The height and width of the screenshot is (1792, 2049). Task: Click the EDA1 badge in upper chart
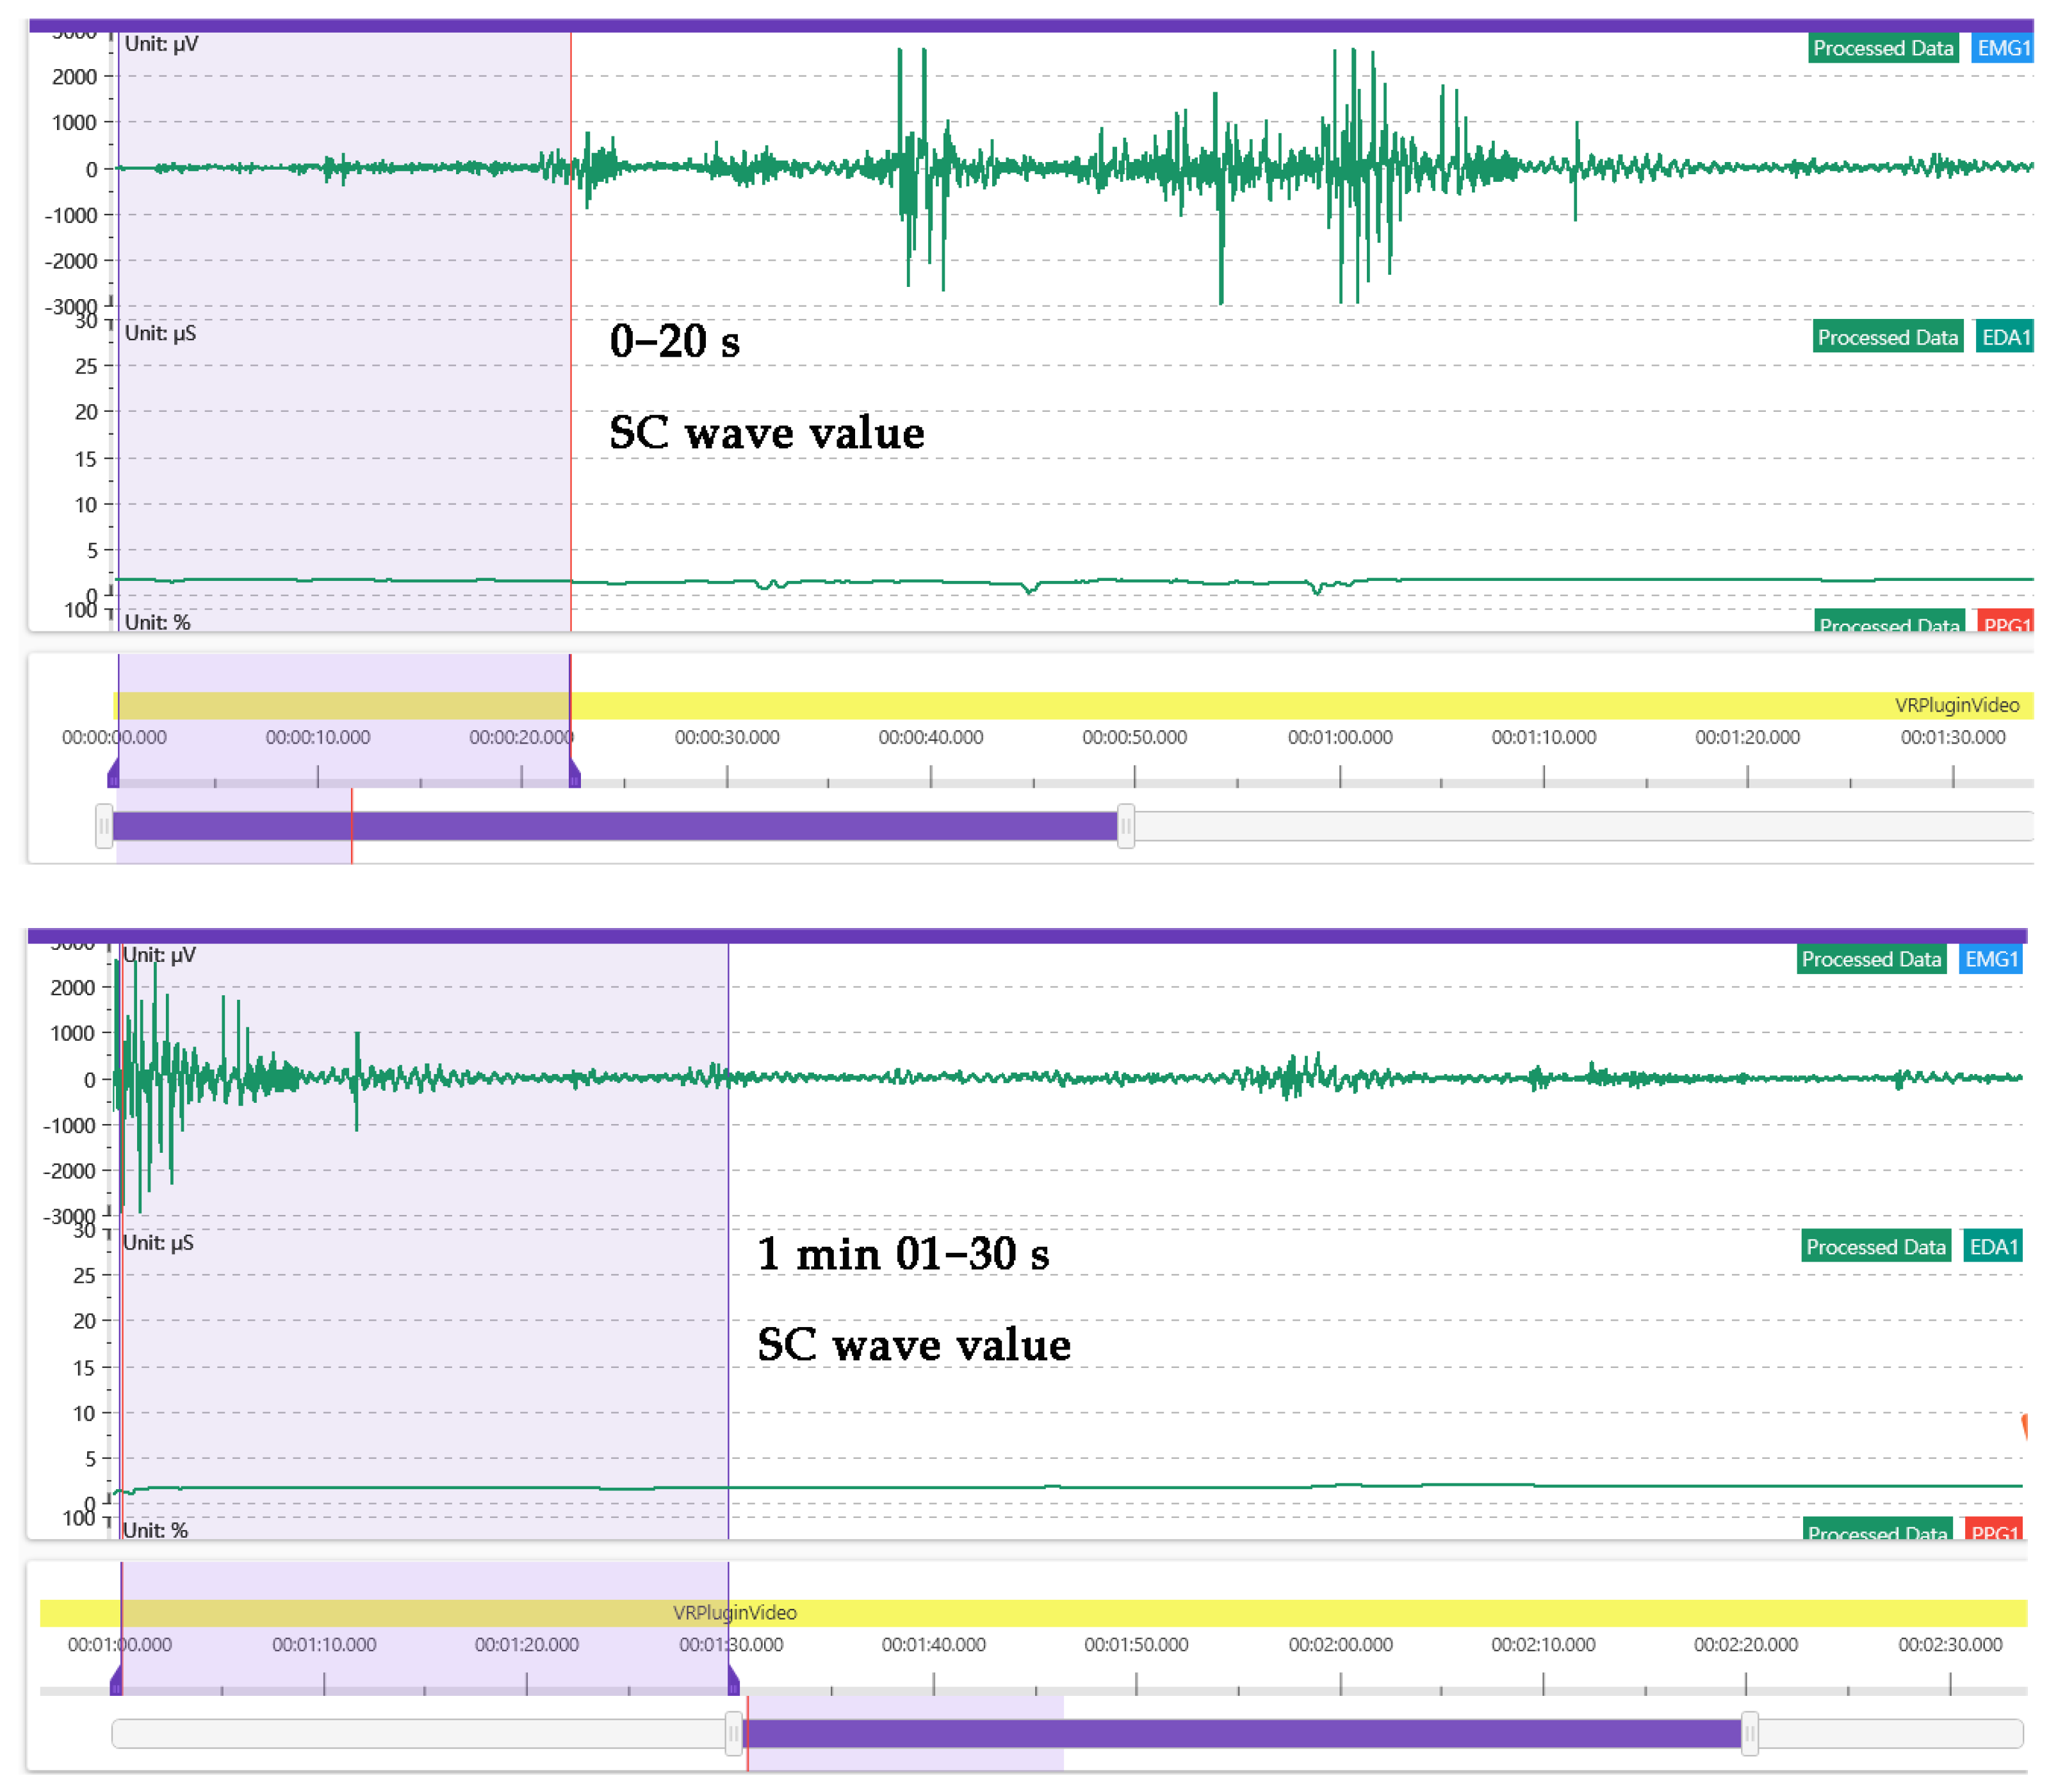[2004, 337]
